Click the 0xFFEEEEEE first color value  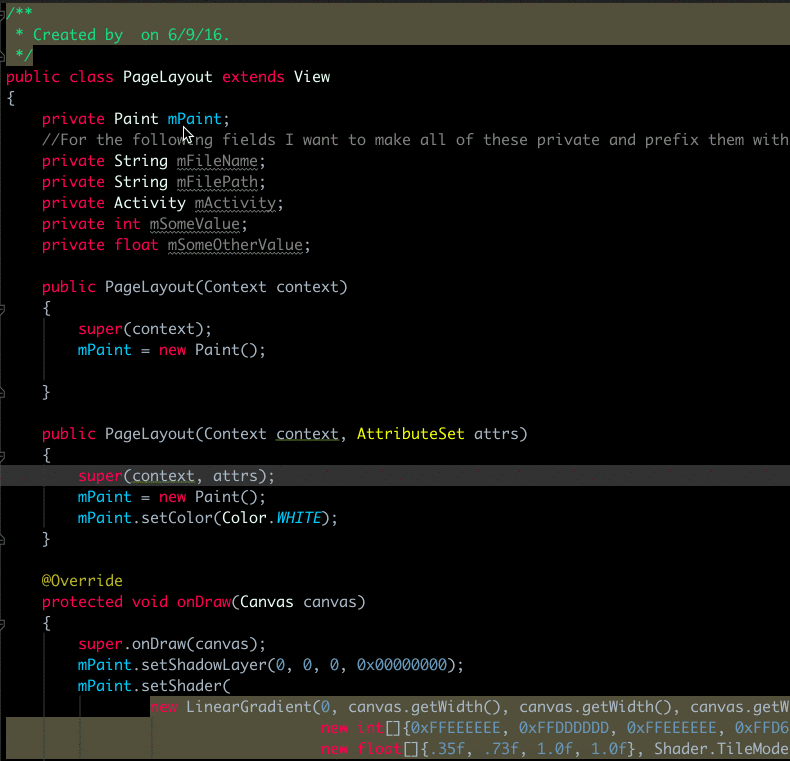point(455,728)
